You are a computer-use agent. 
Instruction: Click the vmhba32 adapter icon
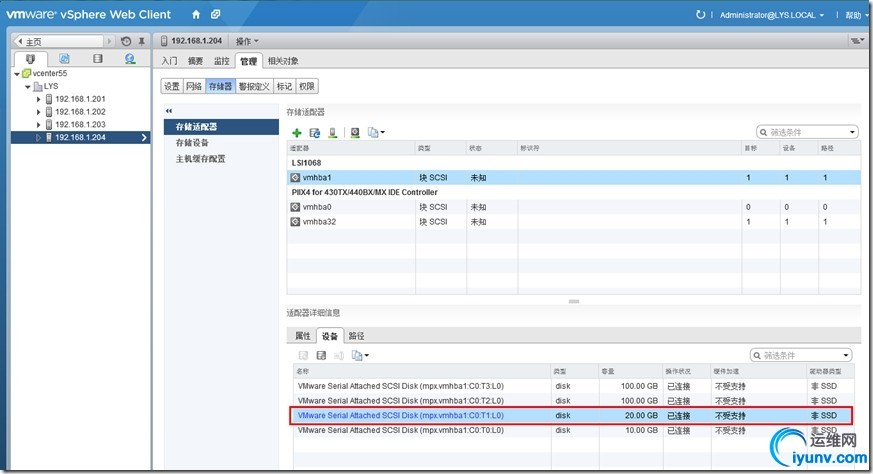(295, 222)
